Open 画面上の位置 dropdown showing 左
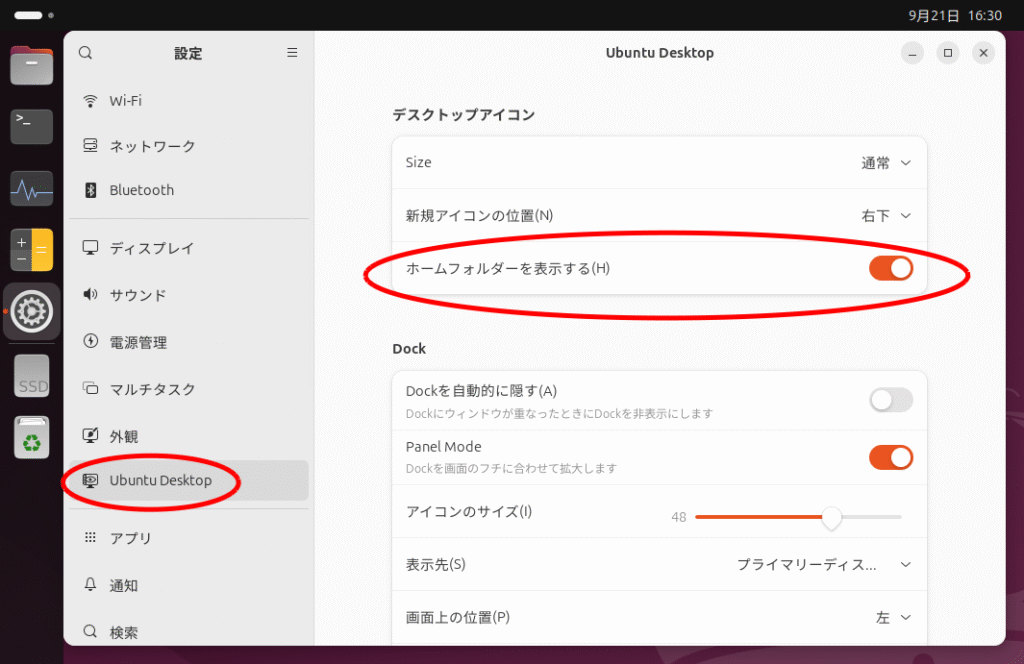The image size is (1024, 664). (893, 618)
